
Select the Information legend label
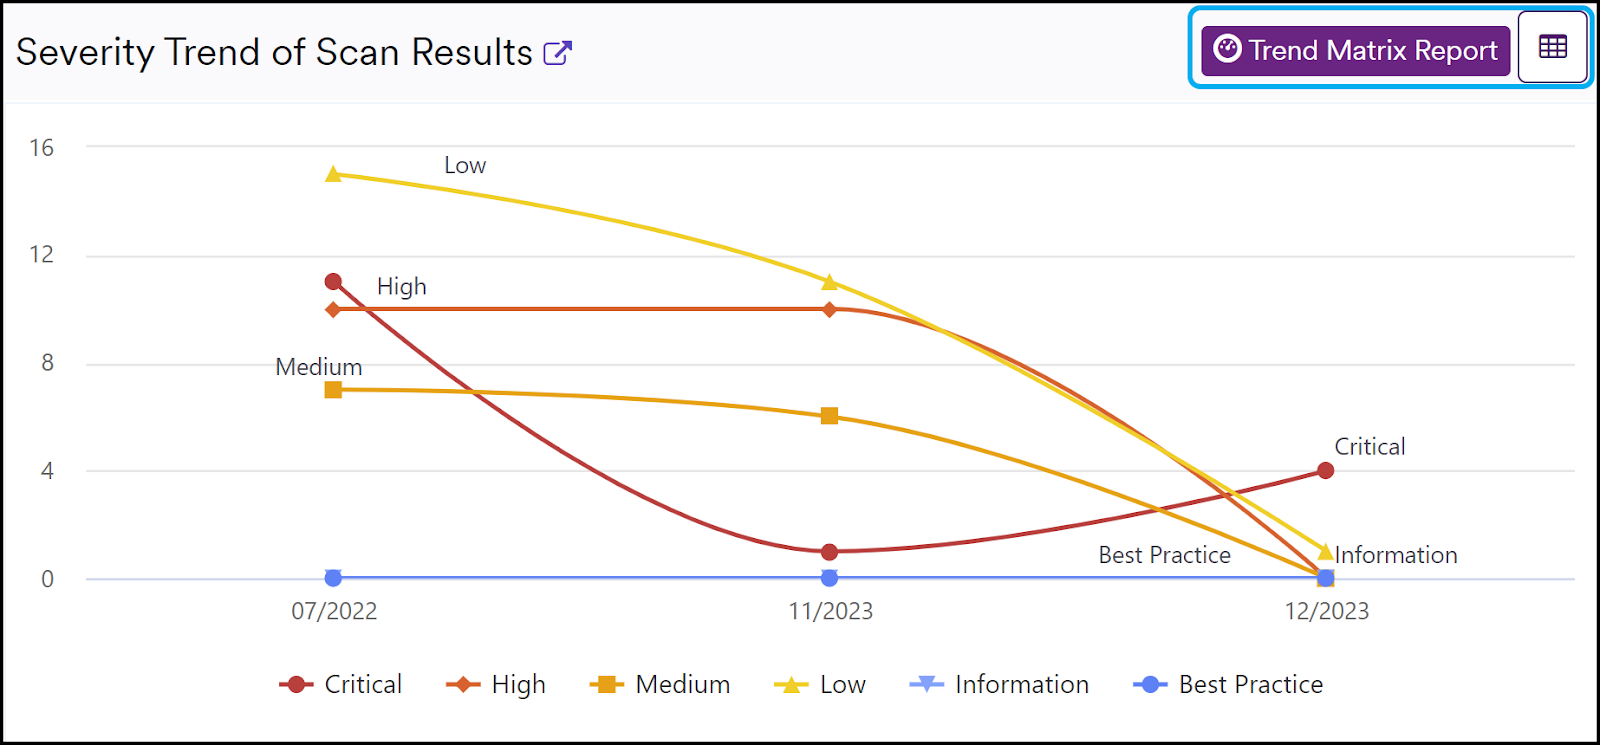pos(1022,684)
